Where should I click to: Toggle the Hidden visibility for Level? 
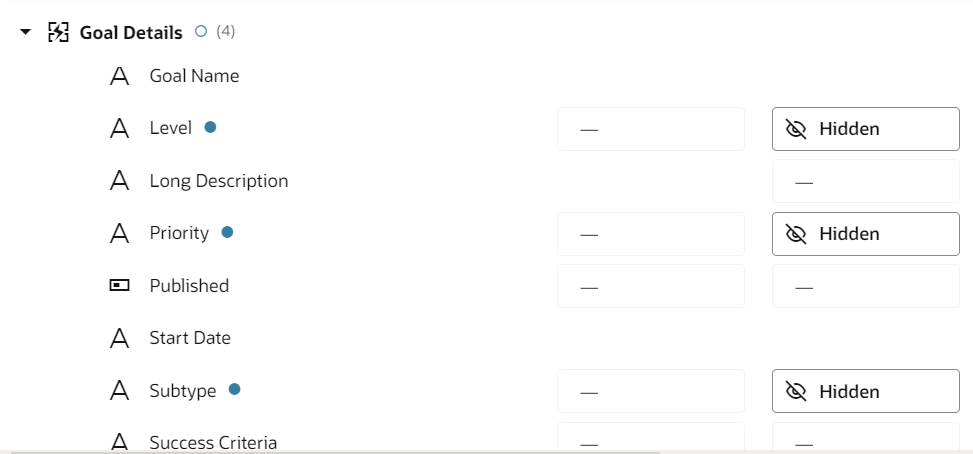click(x=866, y=129)
